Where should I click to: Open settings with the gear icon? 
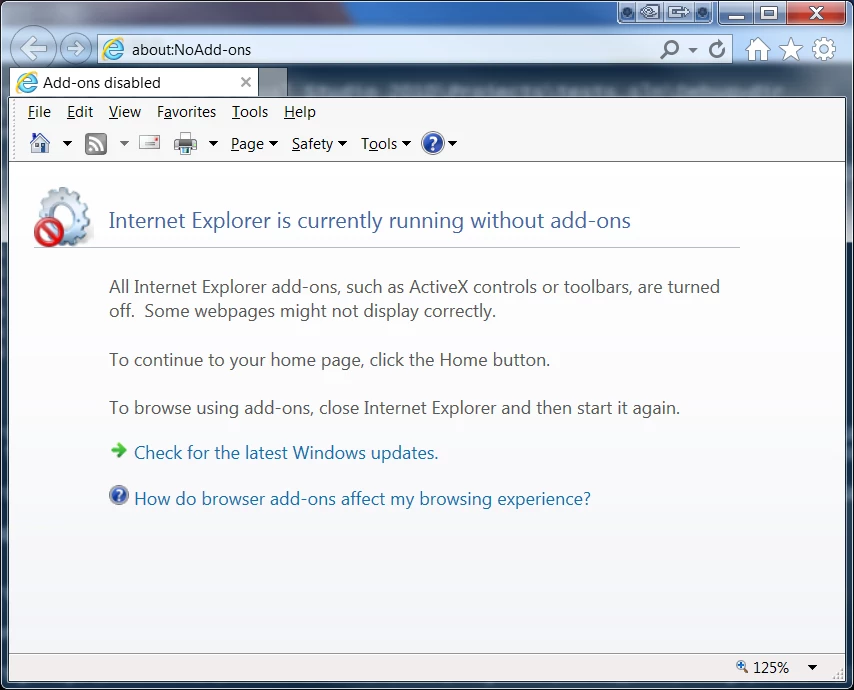click(824, 49)
